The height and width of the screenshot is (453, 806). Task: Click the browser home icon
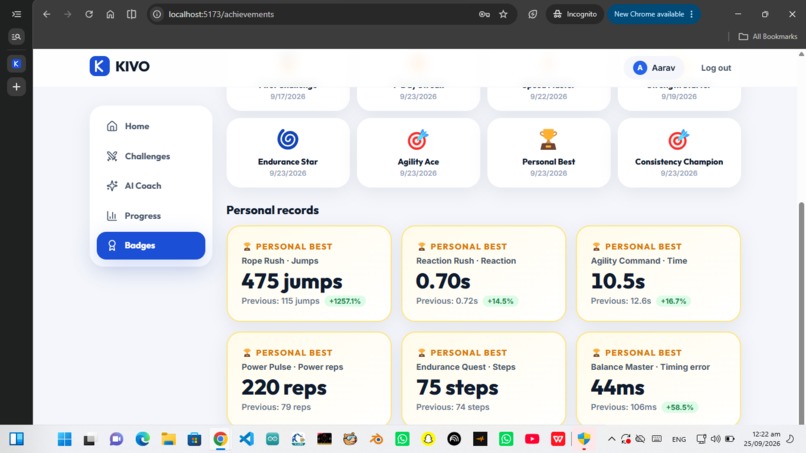[110, 14]
